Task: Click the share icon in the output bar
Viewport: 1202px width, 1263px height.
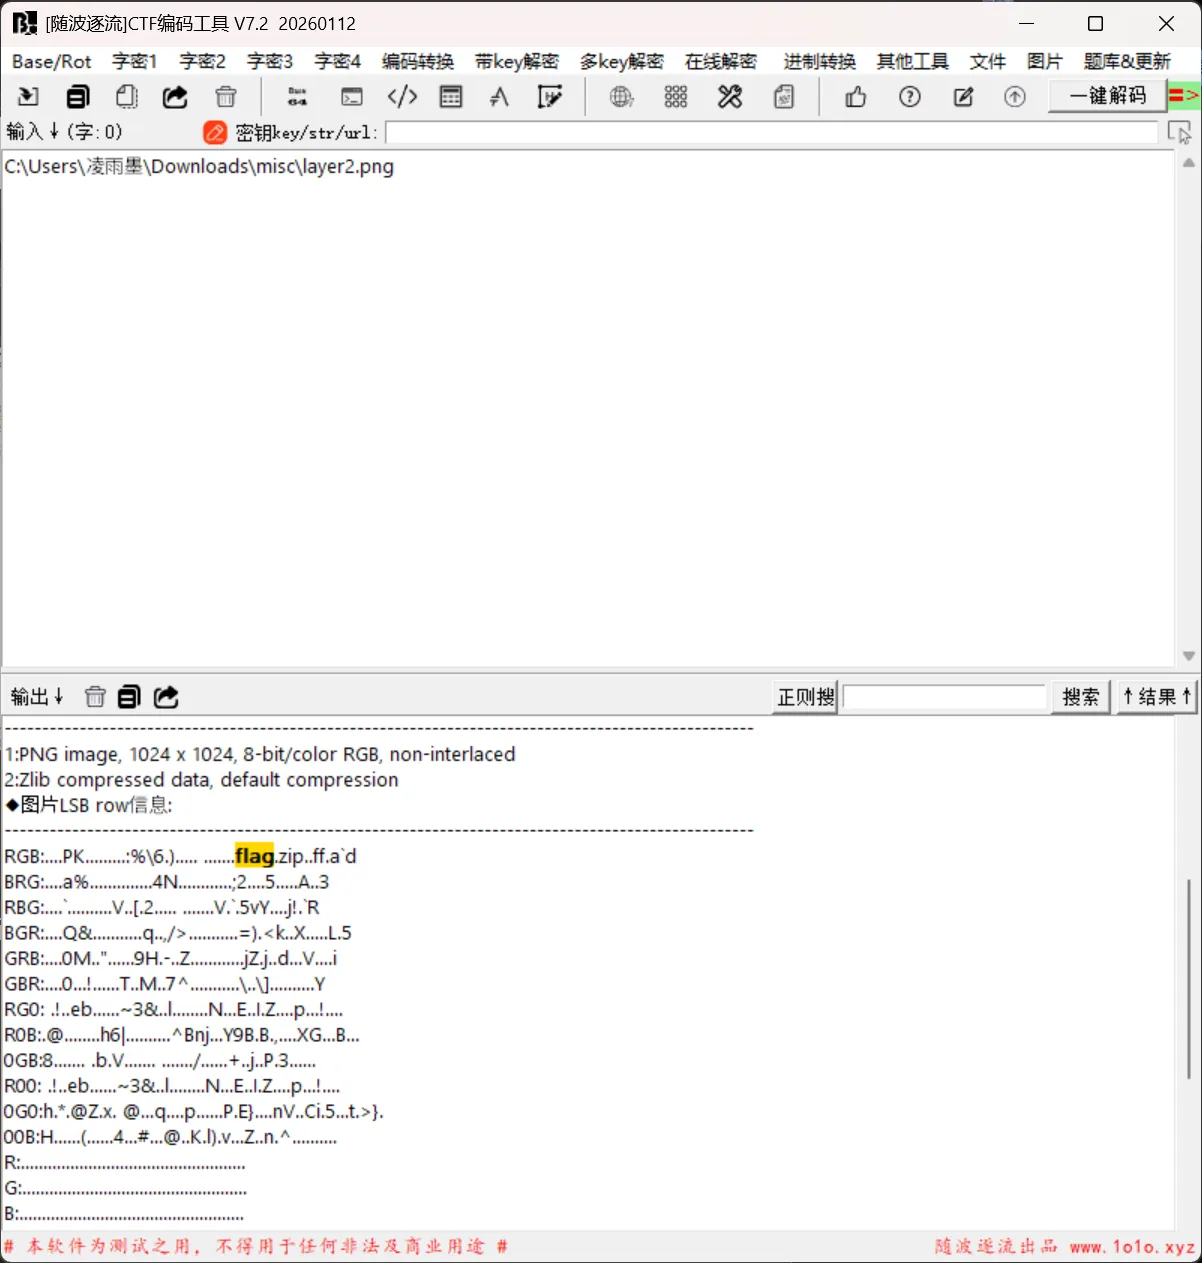Action: coord(166,697)
